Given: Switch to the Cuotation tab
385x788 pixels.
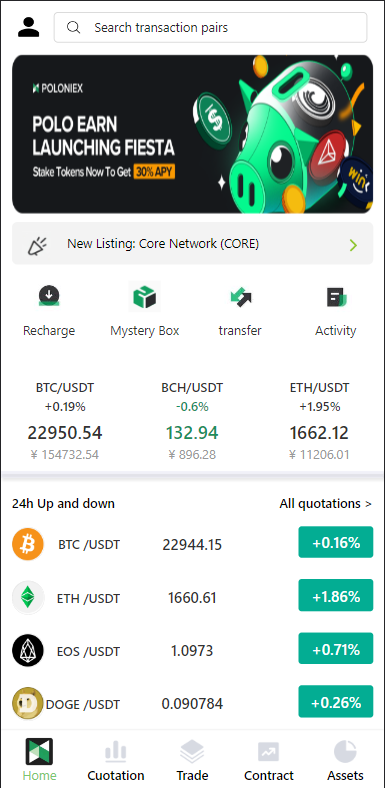Looking at the screenshot, I should 116,761.
